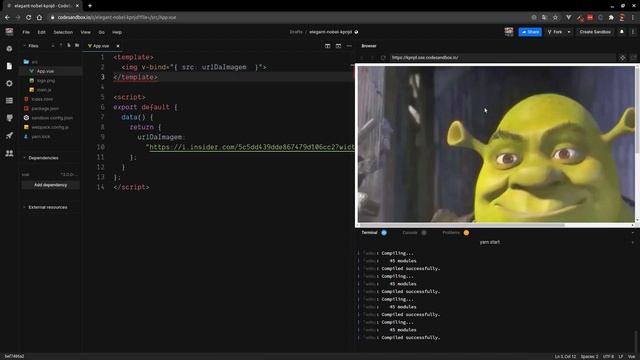
Task: Click the preview horizontal scrollbar
Action: pyautogui.click(x=462, y=225)
